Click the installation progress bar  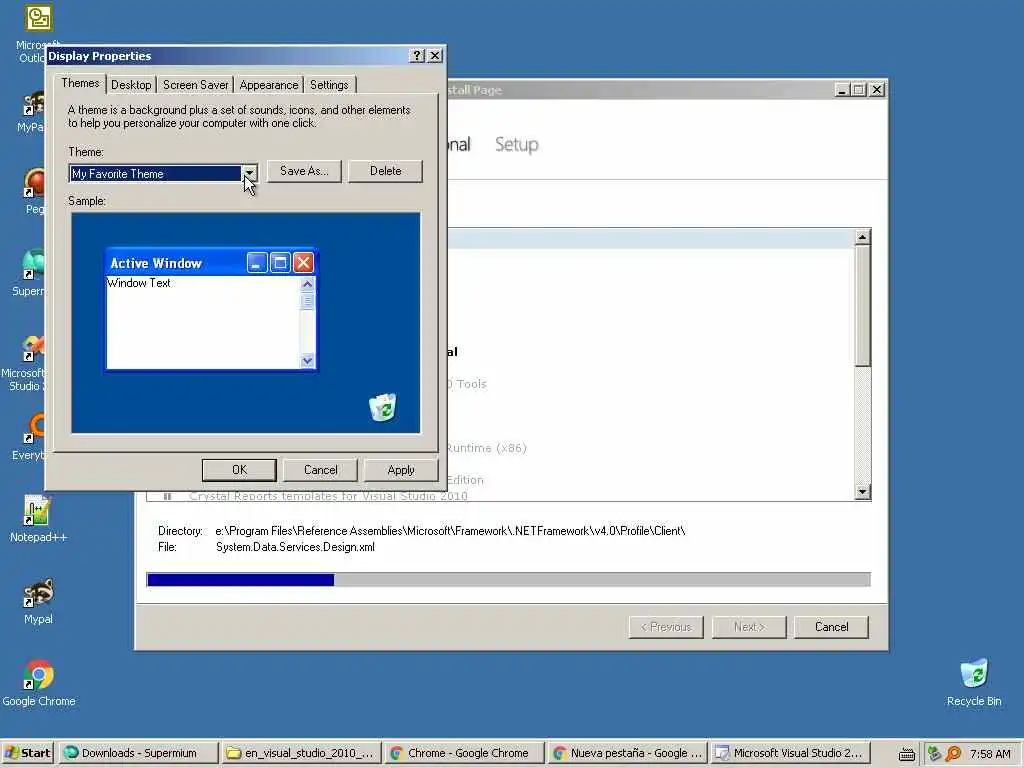(x=509, y=579)
